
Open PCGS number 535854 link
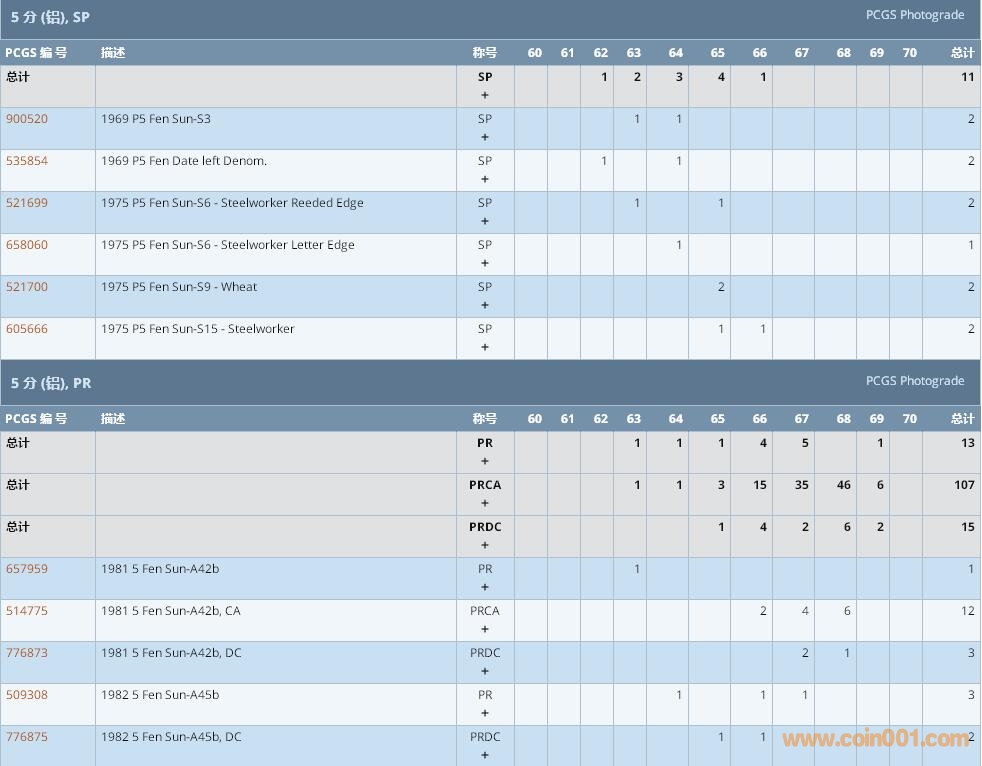tap(27, 161)
